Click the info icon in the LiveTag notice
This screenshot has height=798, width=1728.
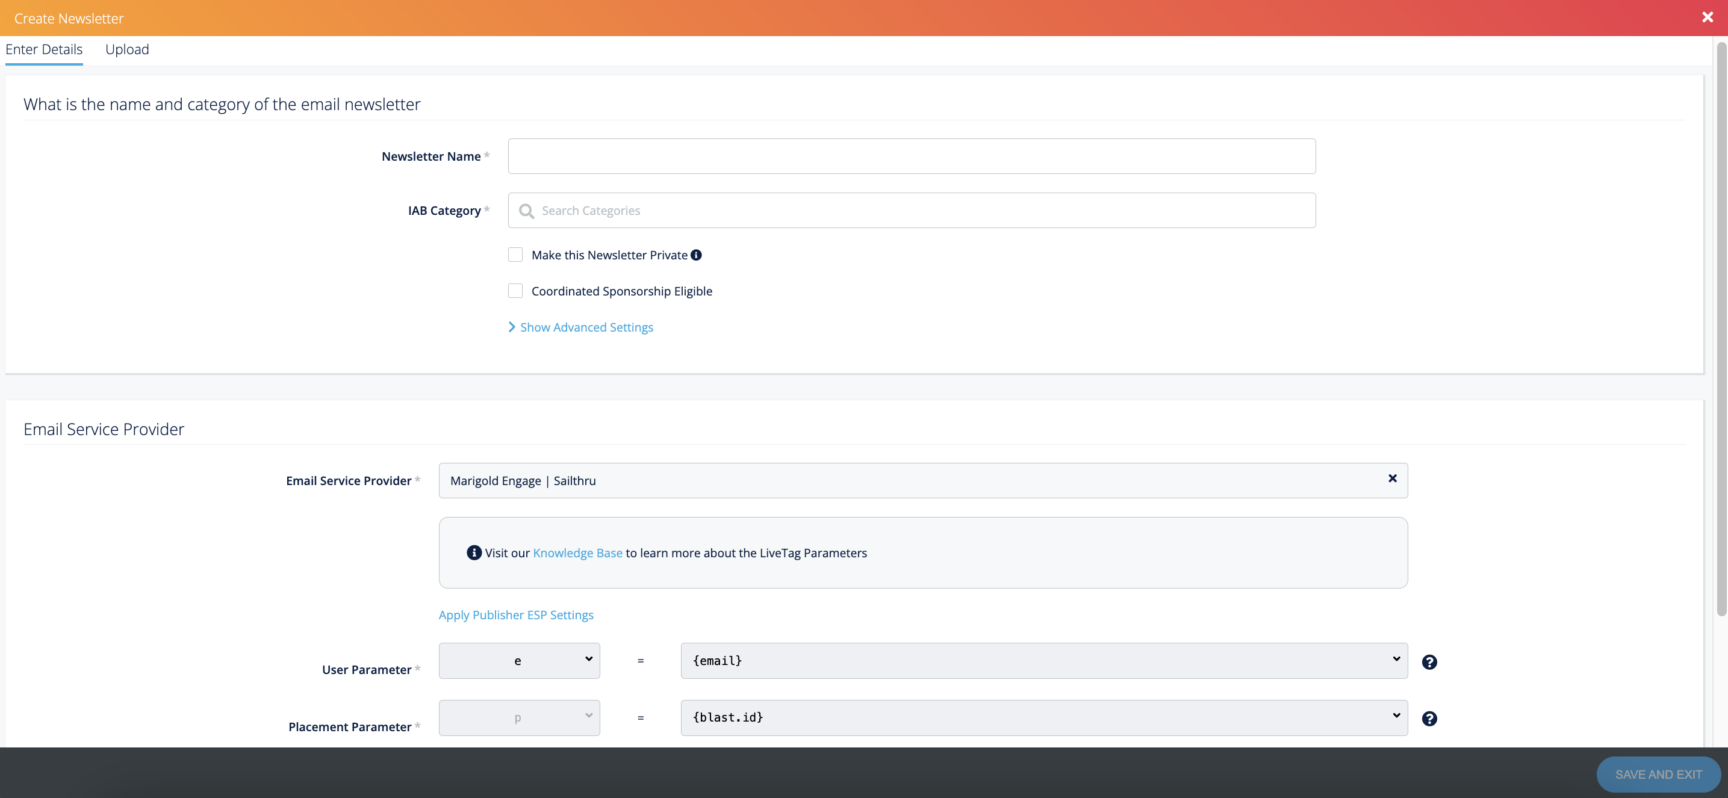coord(474,553)
